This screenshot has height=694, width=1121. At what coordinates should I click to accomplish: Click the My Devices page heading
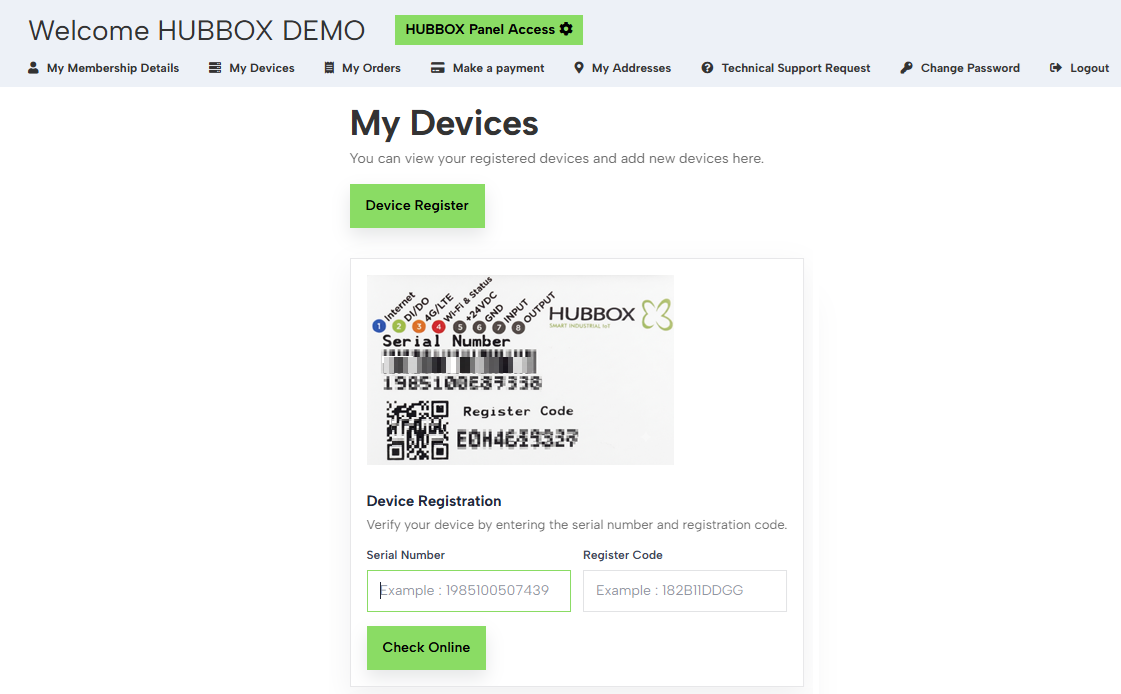(444, 123)
